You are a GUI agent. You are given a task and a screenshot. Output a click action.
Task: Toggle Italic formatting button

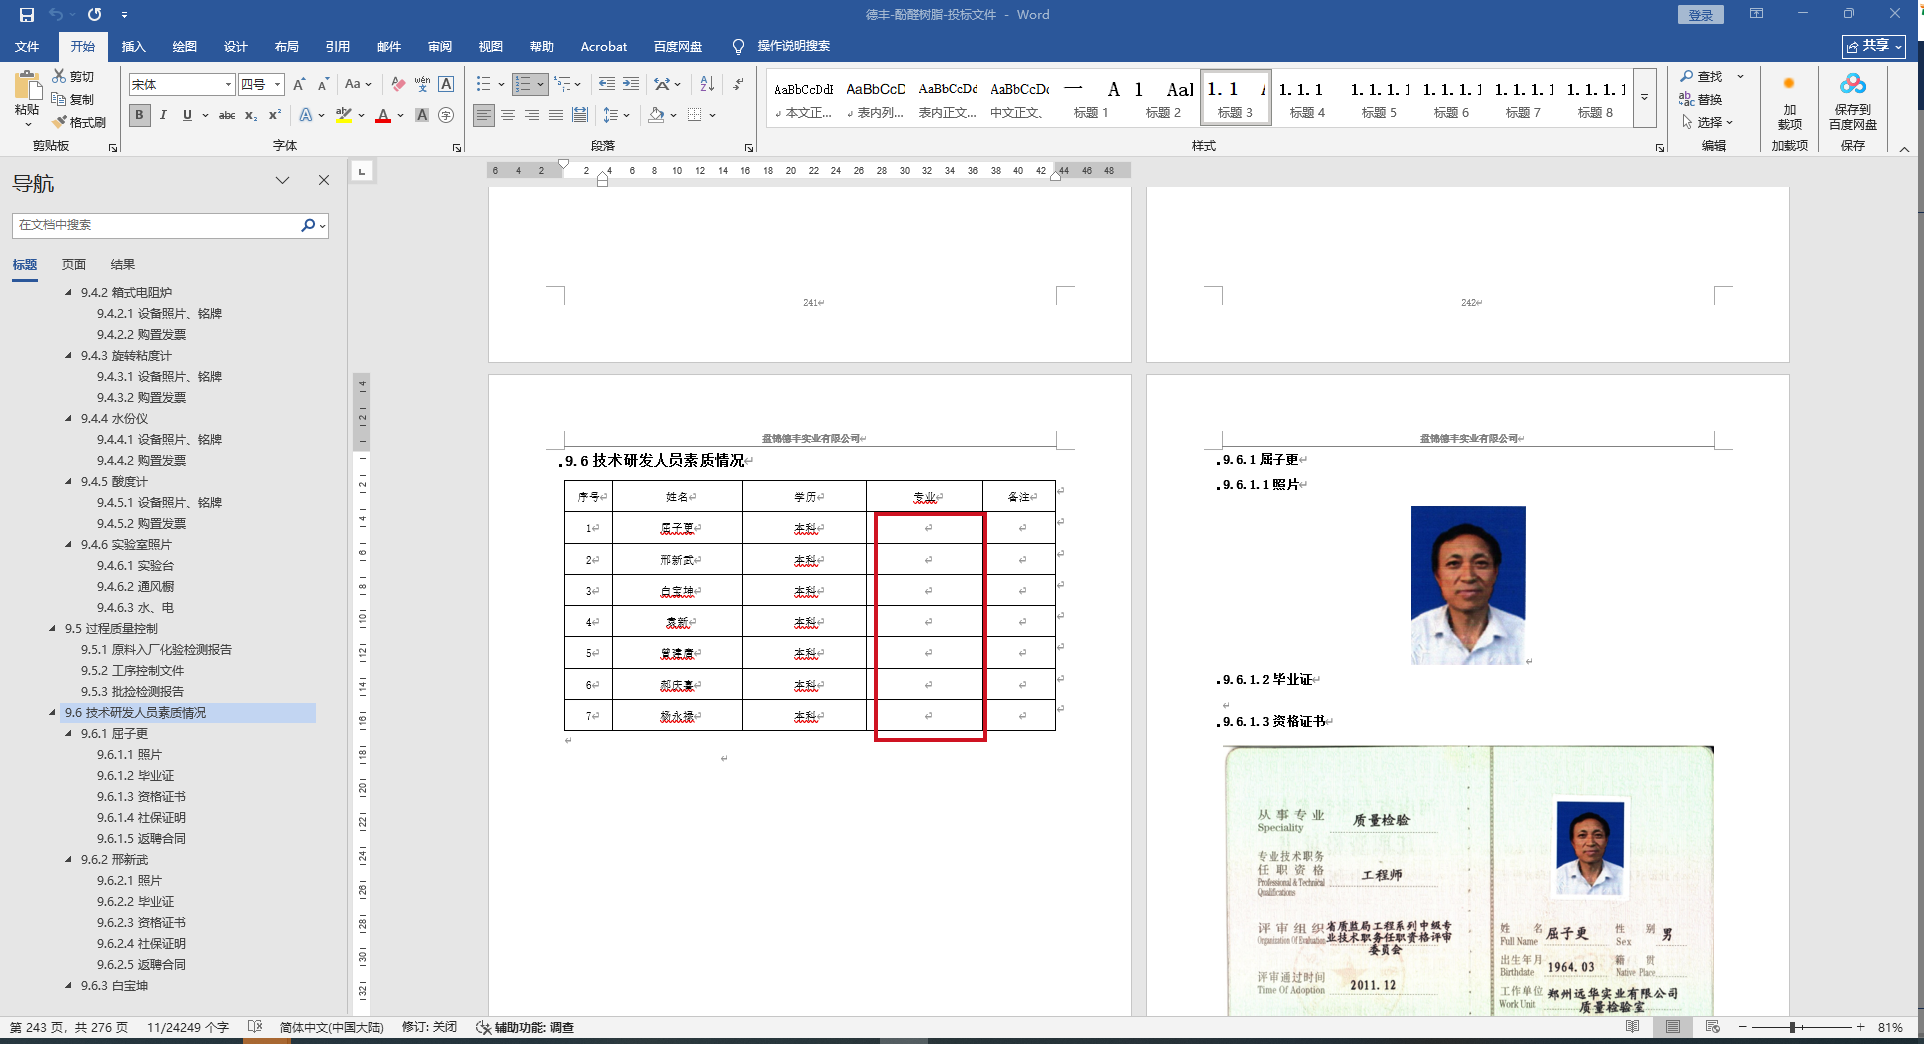[x=163, y=115]
